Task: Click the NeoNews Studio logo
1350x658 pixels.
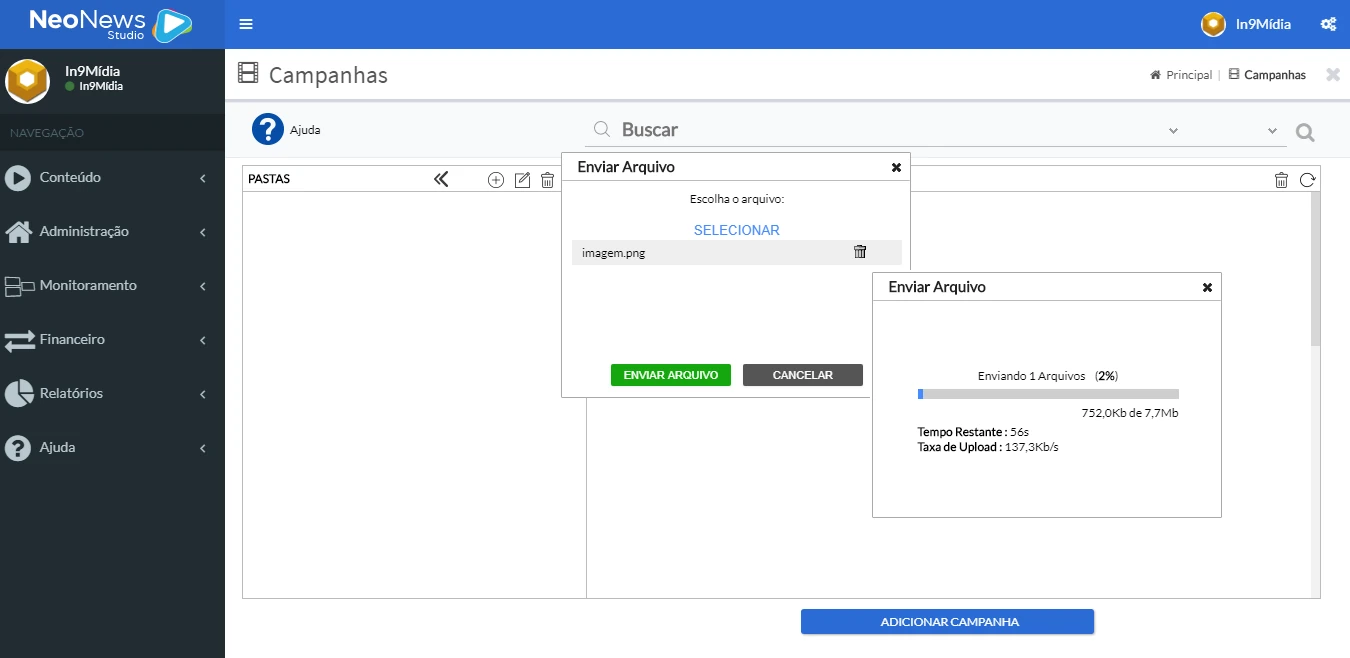Action: pyautogui.click(x=110, y=24)
